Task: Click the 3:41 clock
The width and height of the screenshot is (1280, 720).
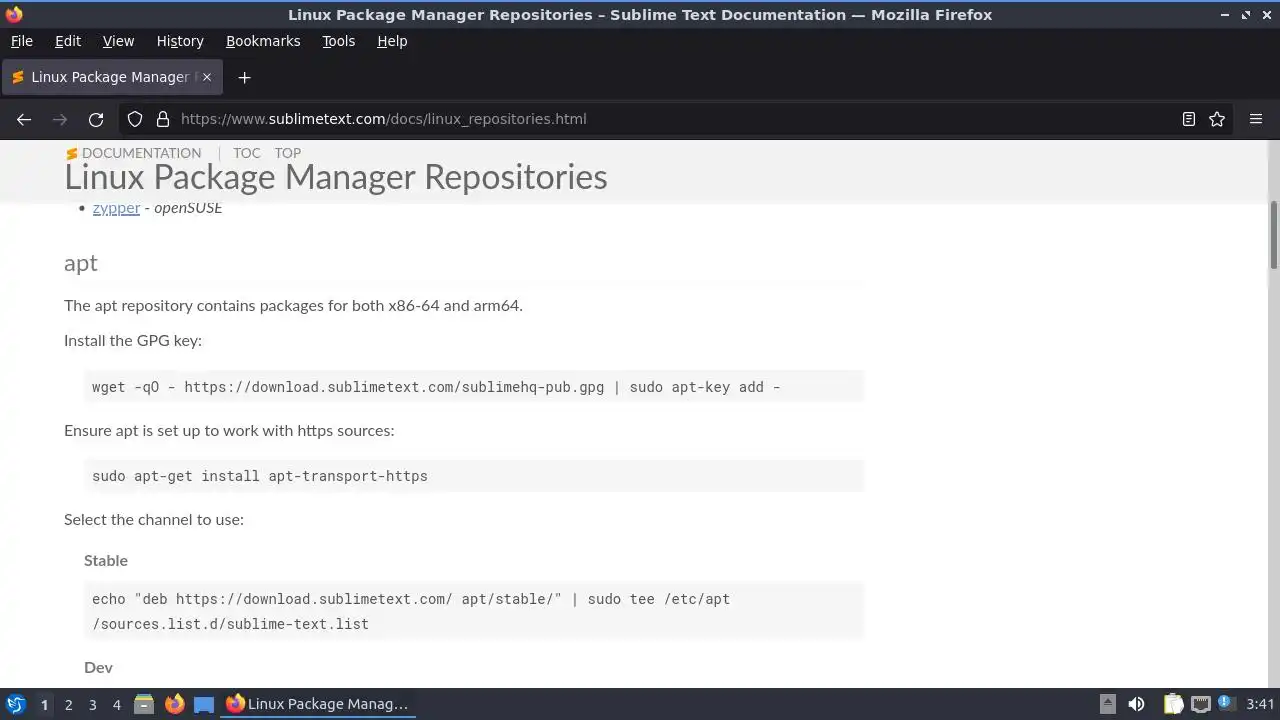Action: (x=1260, y=704)
